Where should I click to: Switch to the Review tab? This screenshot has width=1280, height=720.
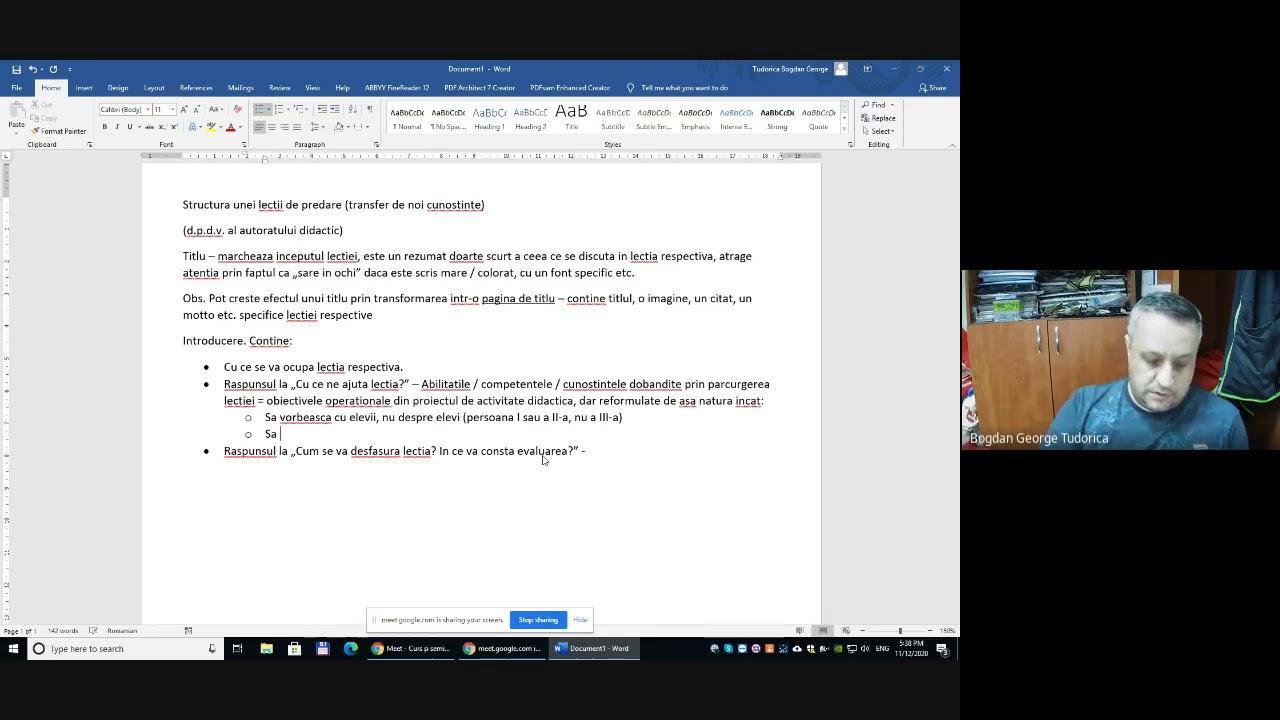[280, 88]
